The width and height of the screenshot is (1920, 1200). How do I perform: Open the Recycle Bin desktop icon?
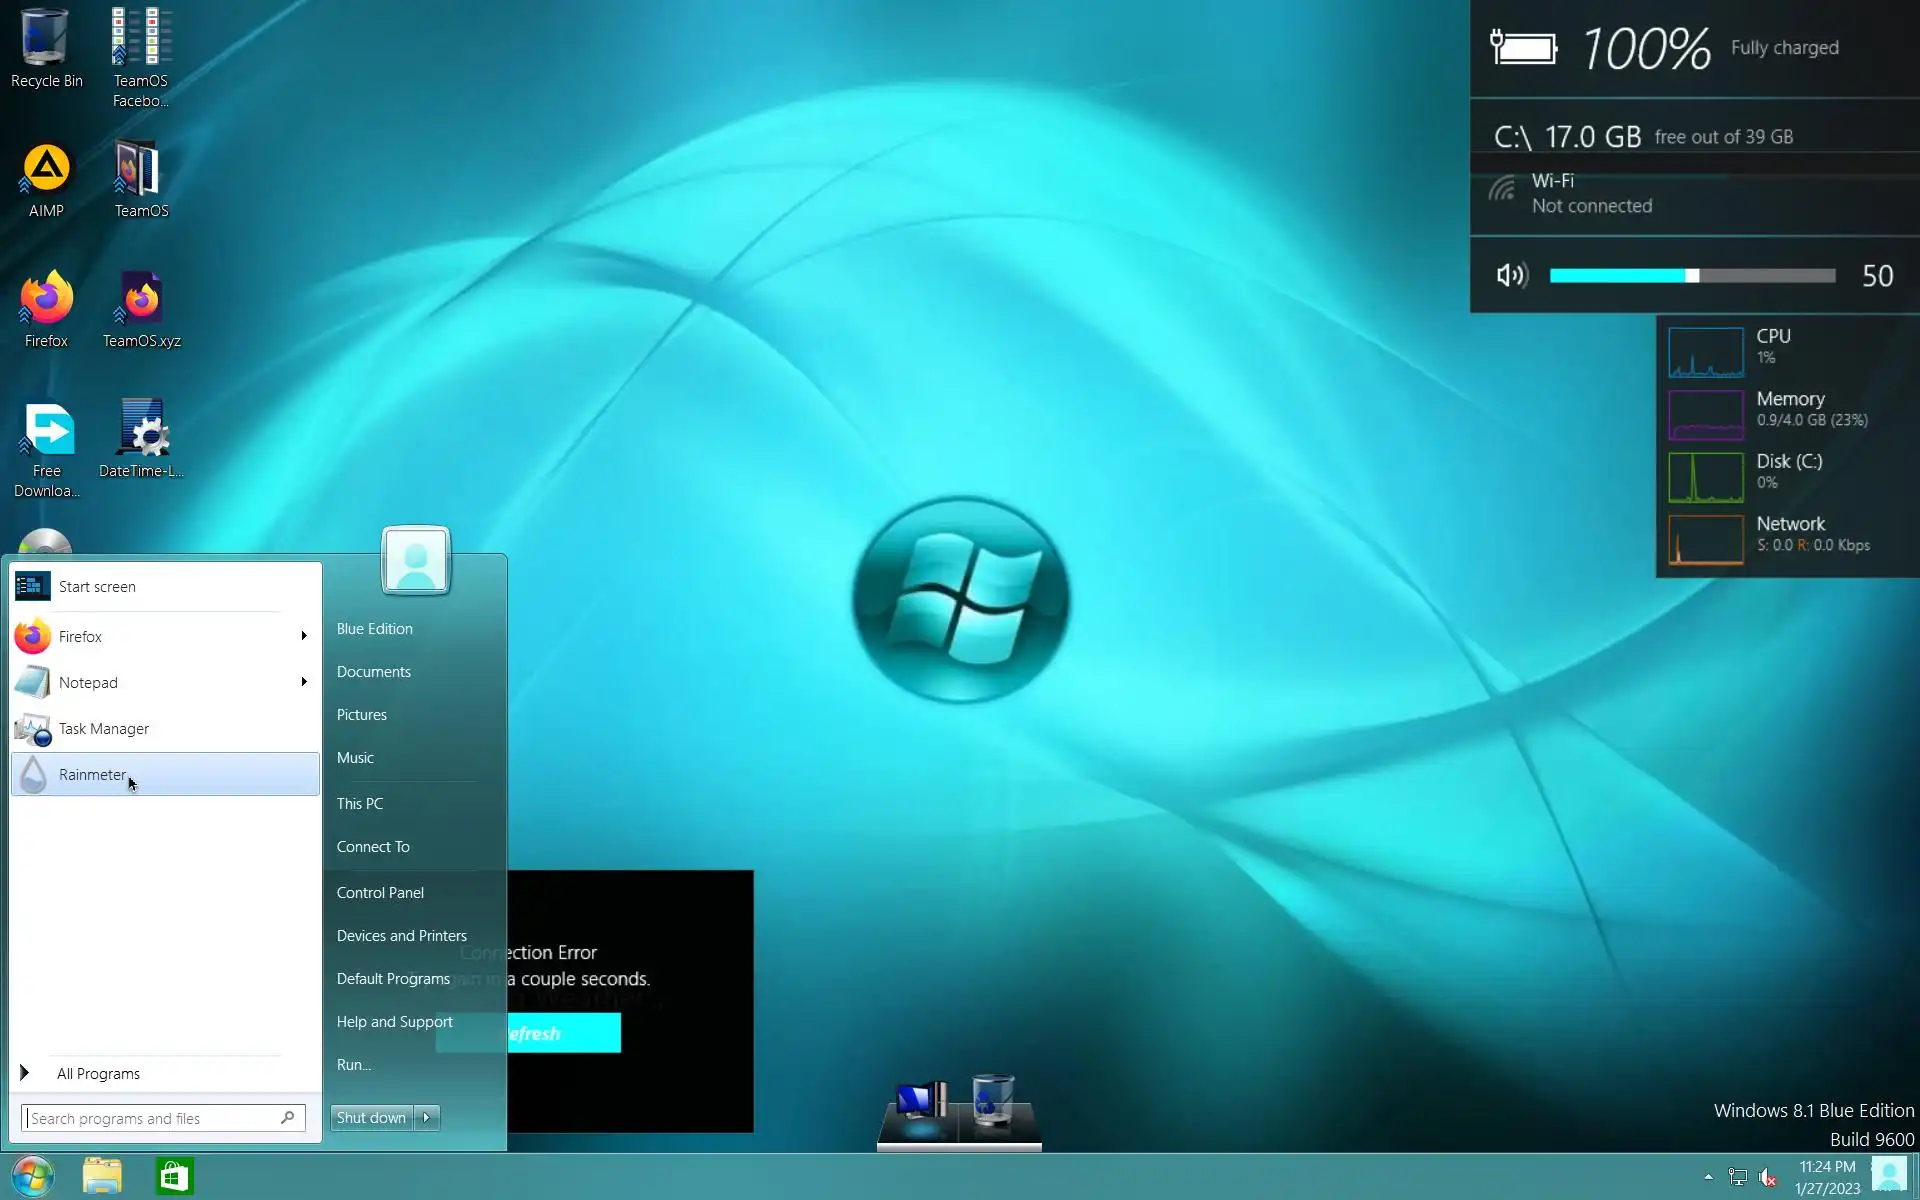coord(45,40)
